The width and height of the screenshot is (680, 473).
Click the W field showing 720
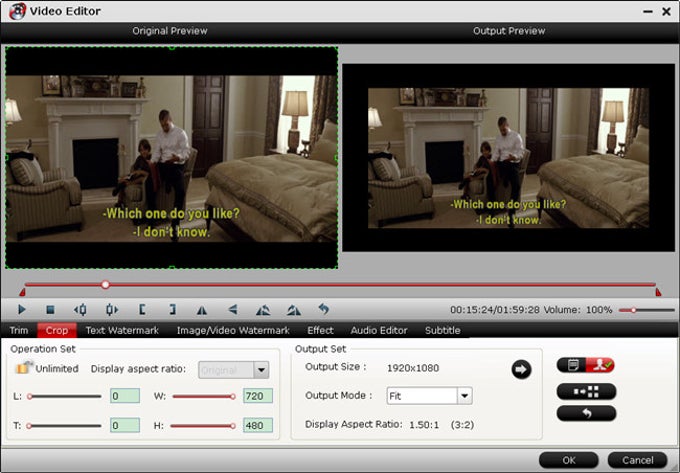click(258, 396)
